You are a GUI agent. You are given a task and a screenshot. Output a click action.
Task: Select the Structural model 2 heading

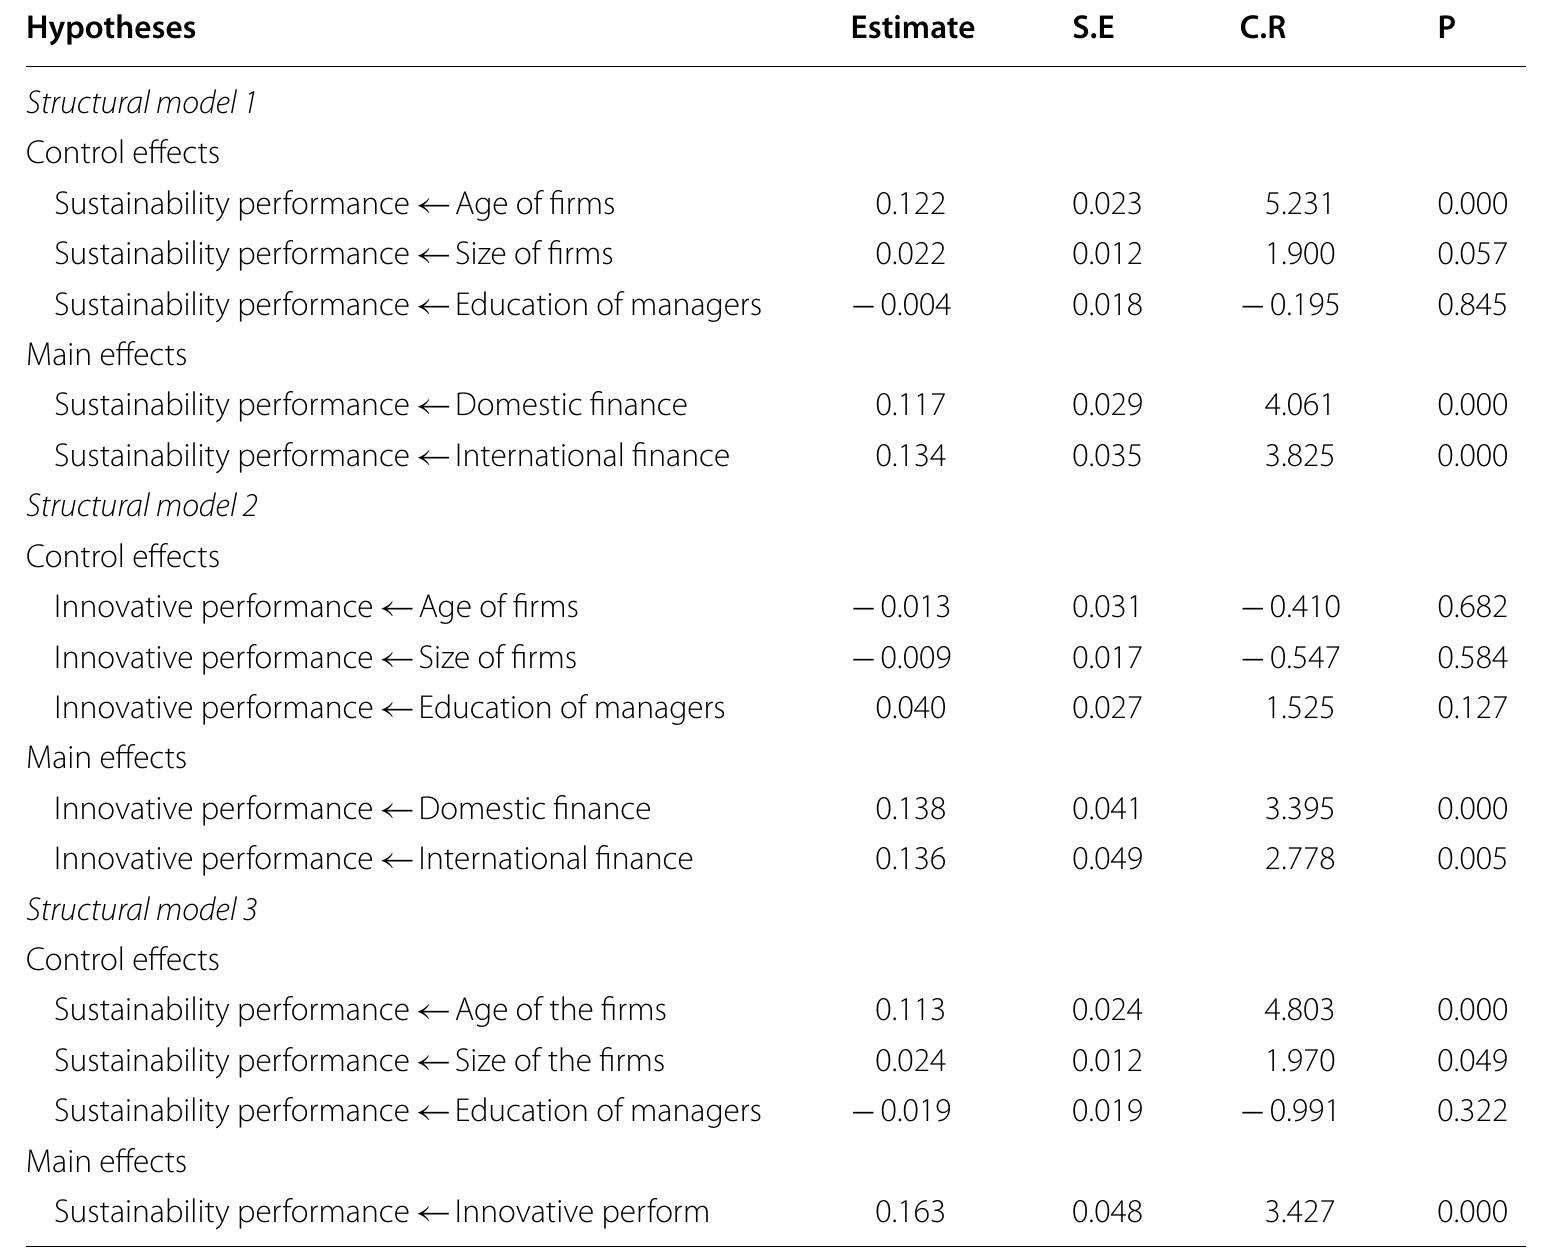point(141,506)
